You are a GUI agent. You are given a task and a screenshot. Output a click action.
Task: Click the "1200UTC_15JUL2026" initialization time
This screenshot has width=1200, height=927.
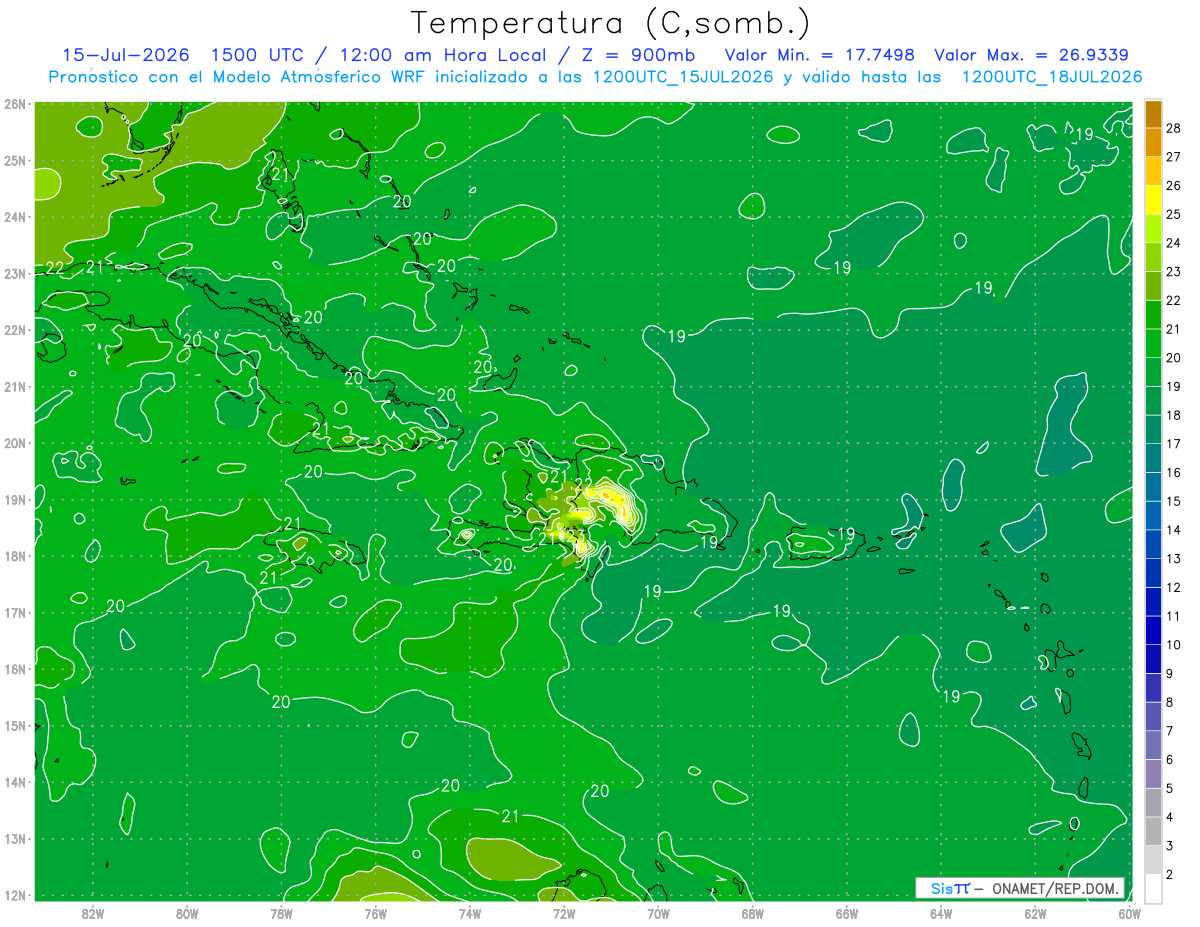point(684,77)
